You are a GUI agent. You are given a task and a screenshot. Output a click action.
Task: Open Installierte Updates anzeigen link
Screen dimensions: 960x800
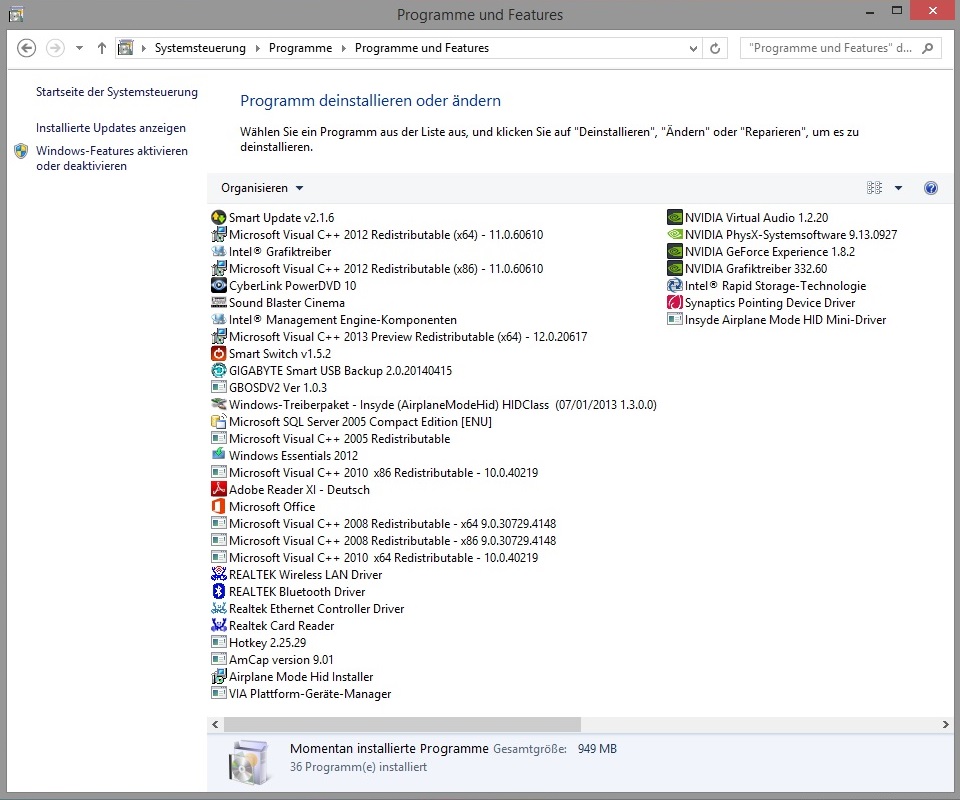tap(111, 128)
